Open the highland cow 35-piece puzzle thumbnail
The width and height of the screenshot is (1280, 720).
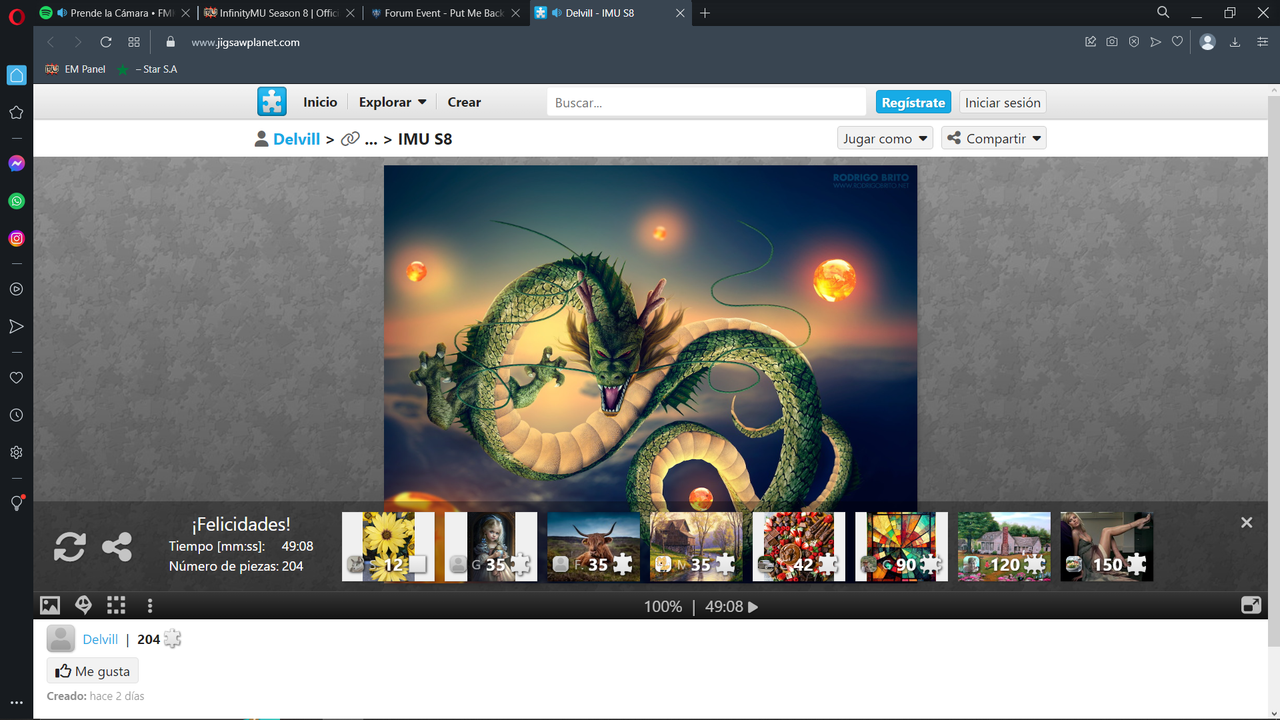593,547
